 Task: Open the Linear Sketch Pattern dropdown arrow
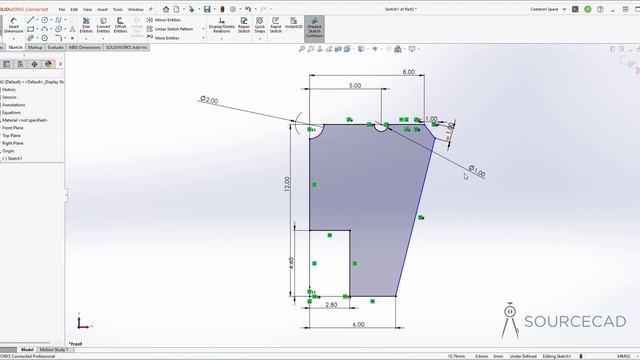click(x=203, y=29)
